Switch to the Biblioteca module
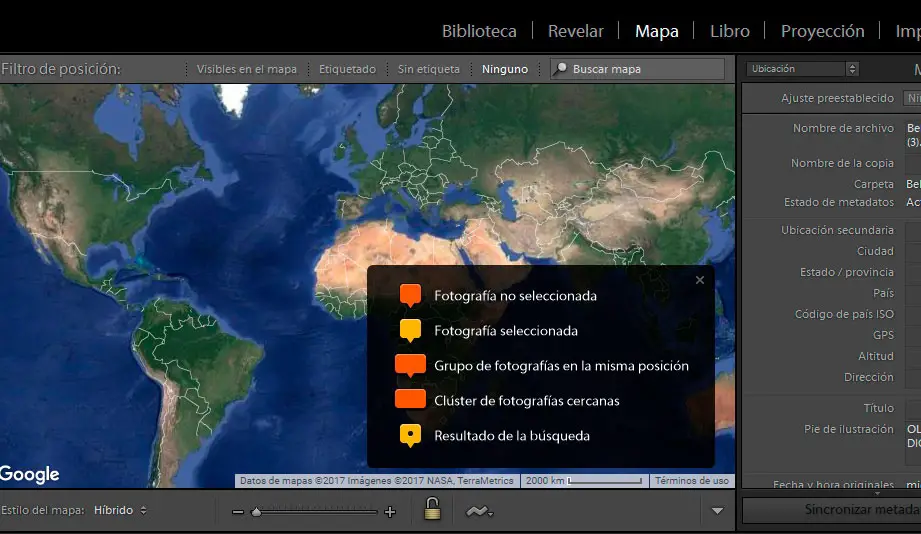921x534 pixels. pyautogui.click(x=479, y=31)
